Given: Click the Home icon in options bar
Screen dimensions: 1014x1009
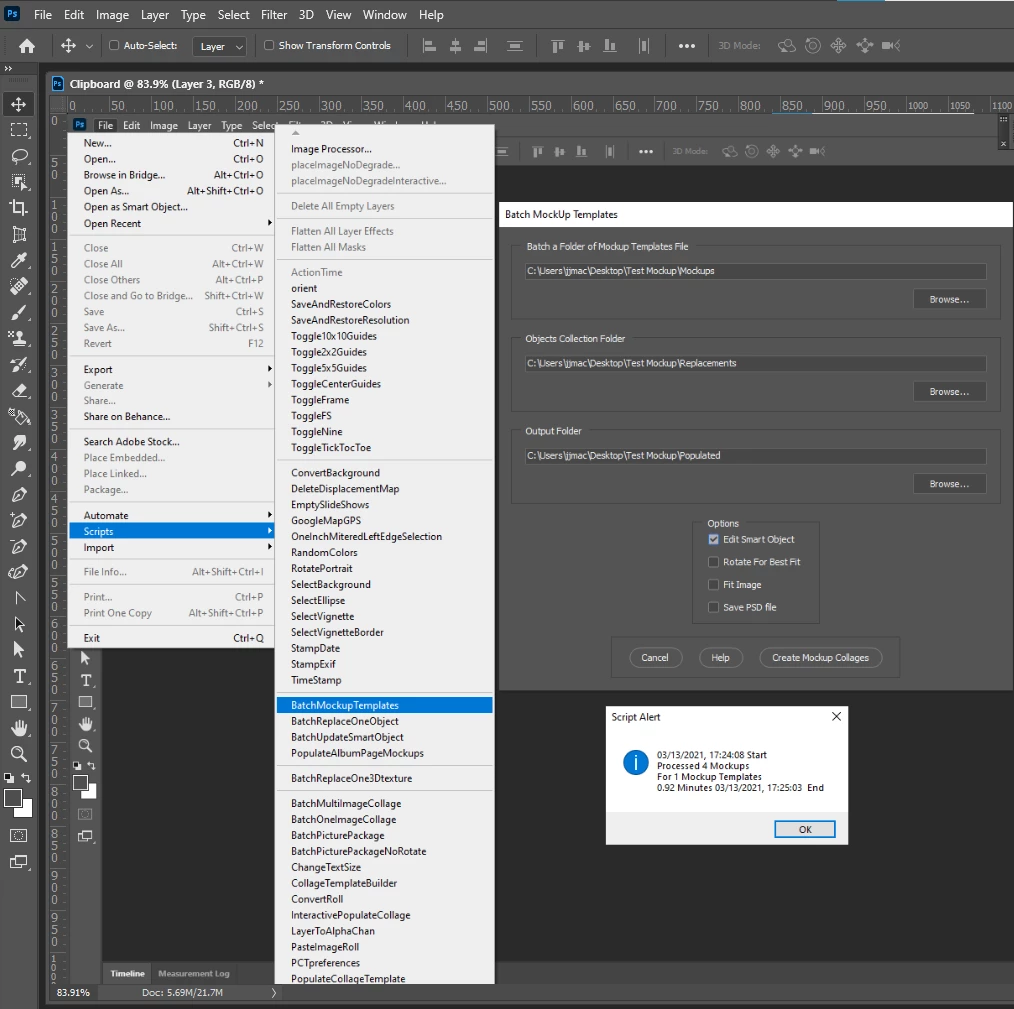Looking at the screenshot, I should 27,46.
